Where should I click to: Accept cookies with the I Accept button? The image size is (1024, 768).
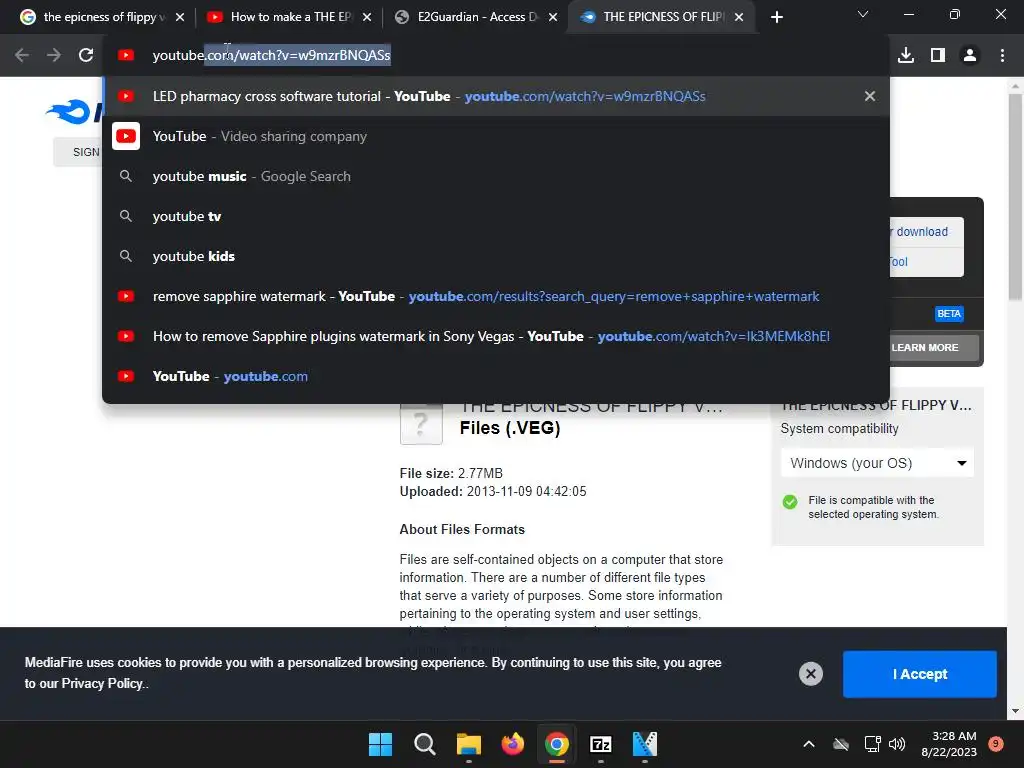[920, 674]
